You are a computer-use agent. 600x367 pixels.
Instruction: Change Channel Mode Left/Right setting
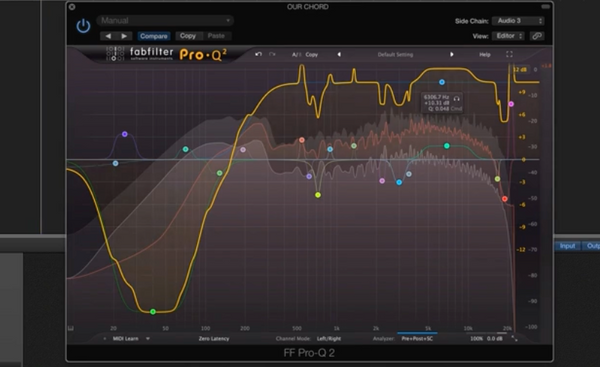[x=329, y=339]
